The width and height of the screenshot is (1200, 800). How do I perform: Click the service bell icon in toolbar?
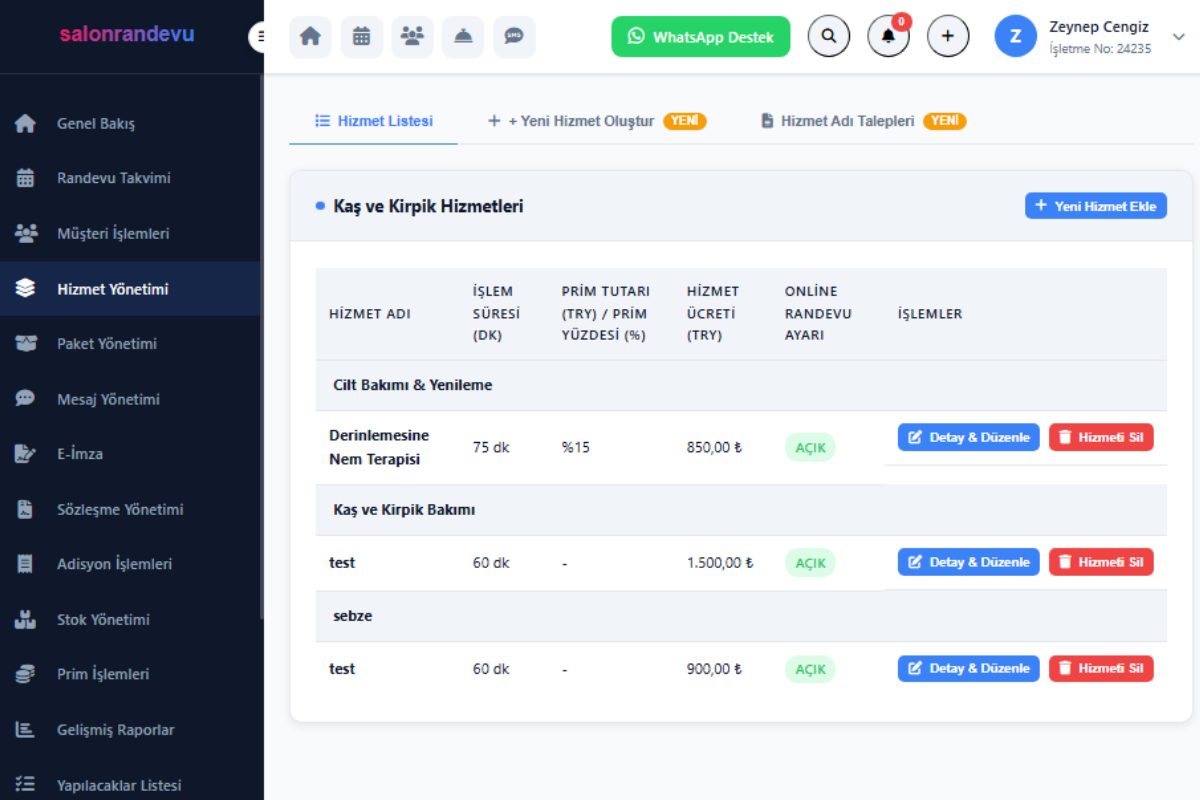(x=463, y=37)
